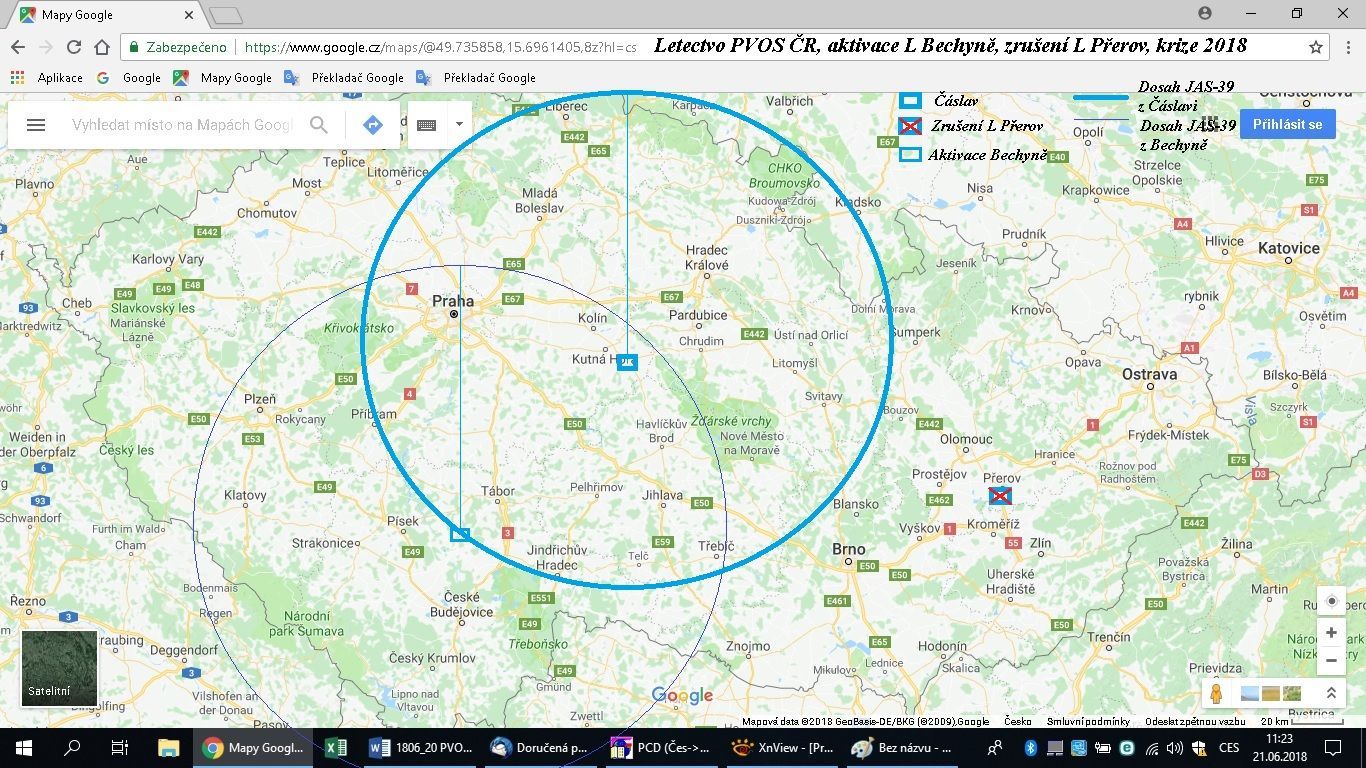
Task: Open Smluvní podmínky link
Action: 1089,721
